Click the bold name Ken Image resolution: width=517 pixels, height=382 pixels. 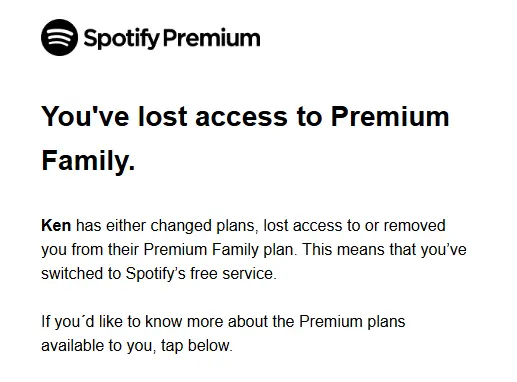(x=56, y=226)
